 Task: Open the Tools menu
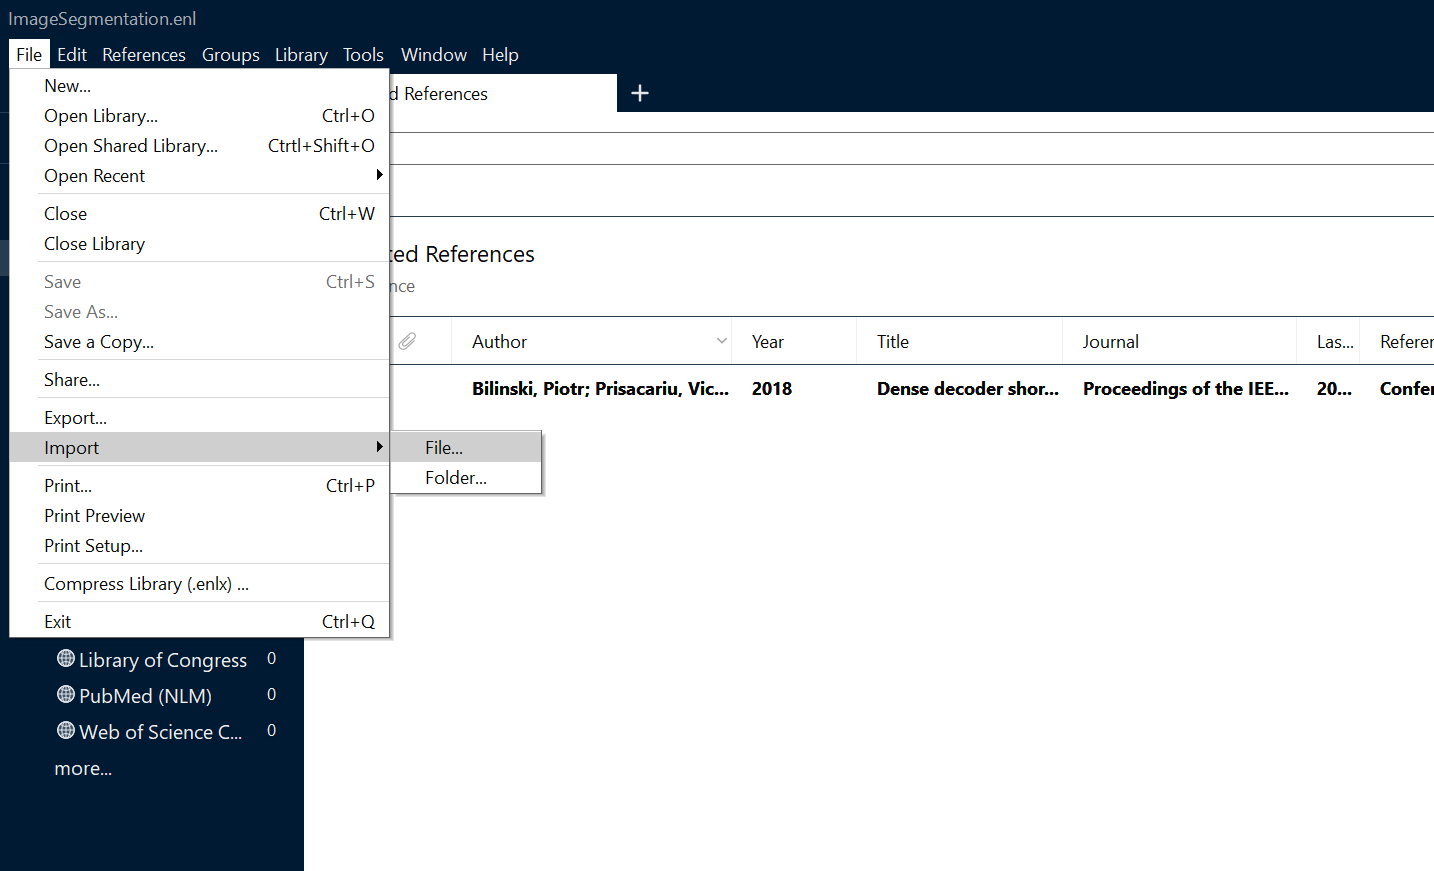point(363,55)
